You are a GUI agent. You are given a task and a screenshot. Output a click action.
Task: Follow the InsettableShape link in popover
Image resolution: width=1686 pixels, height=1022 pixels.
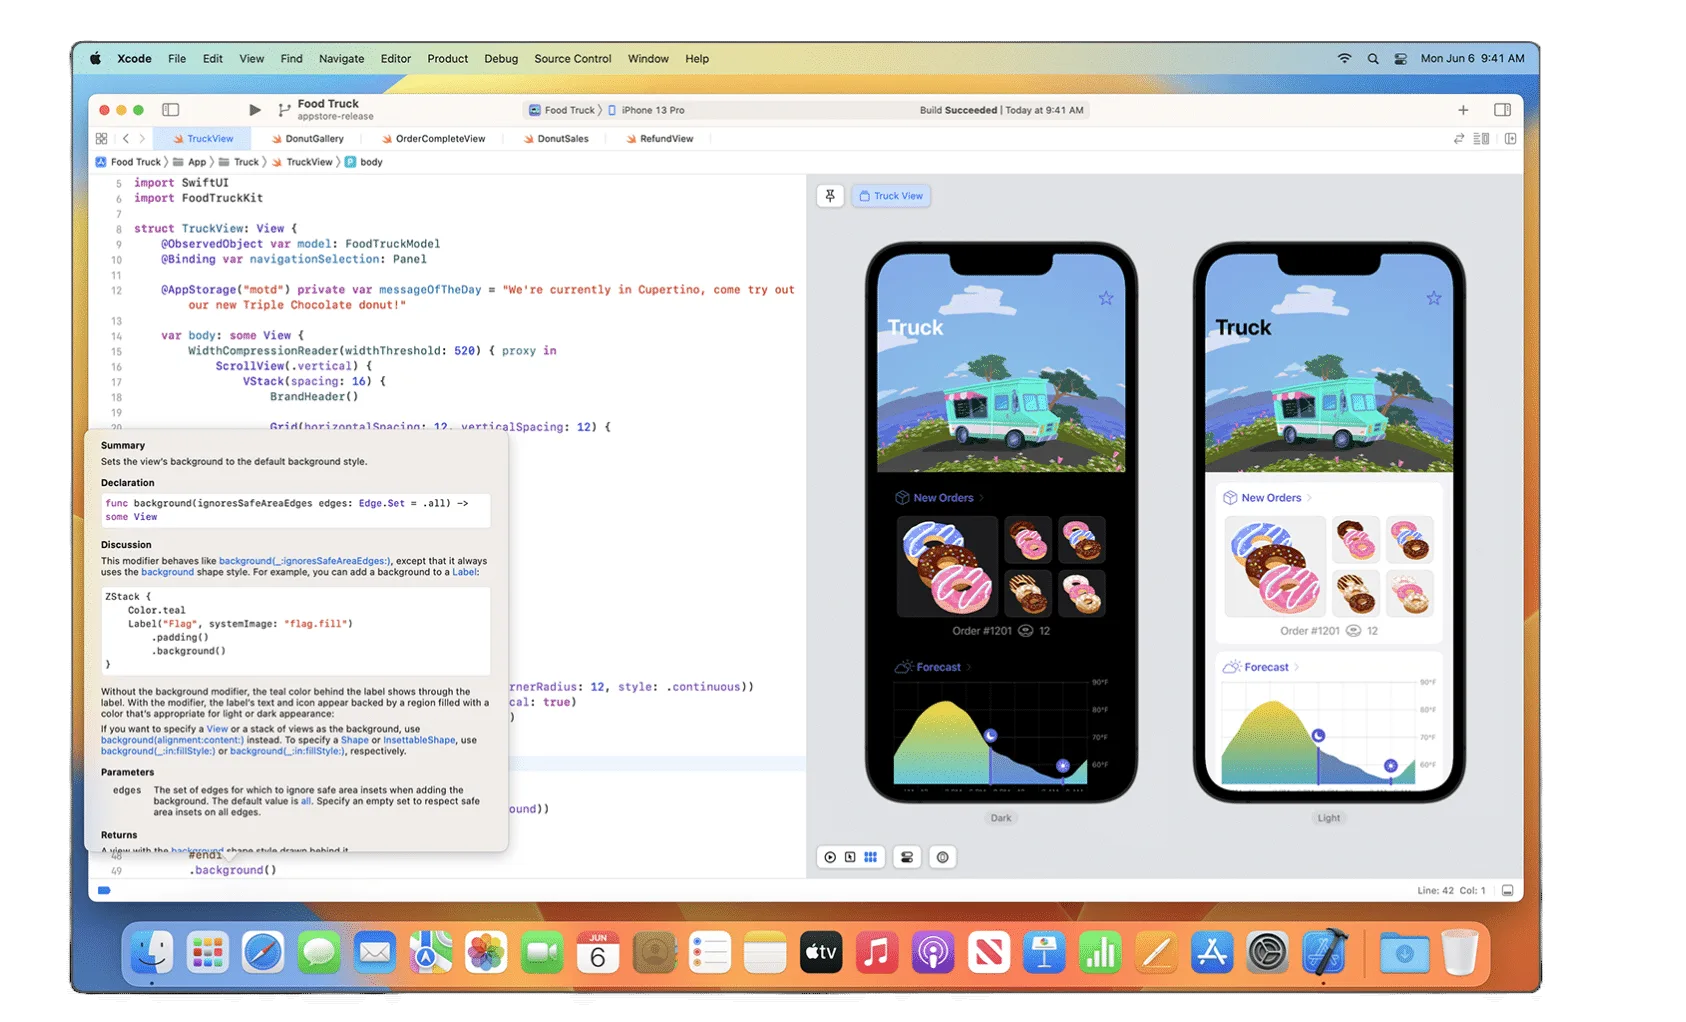[x=419, y=740]
